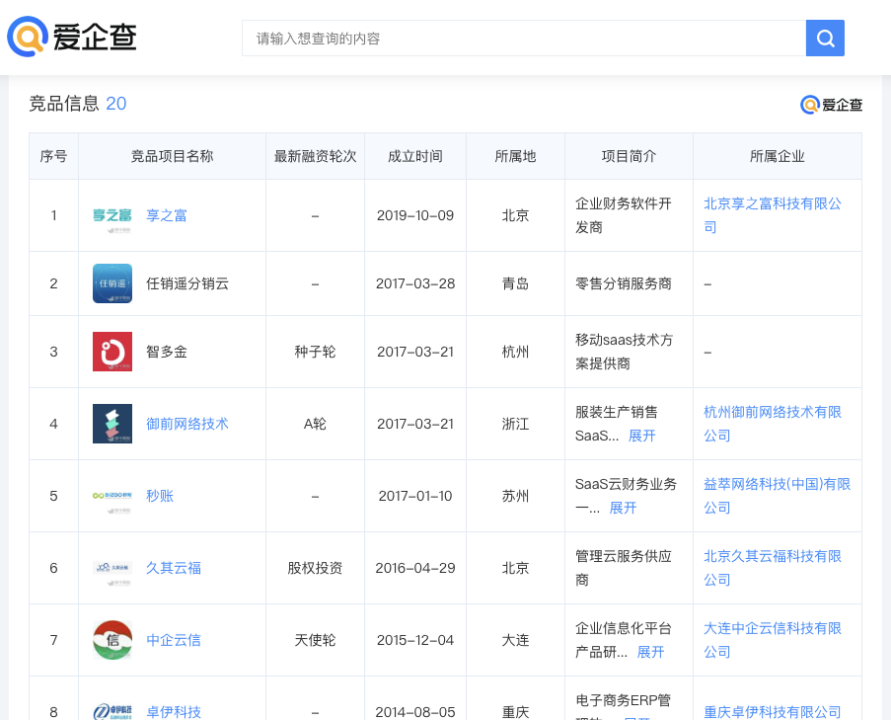Expand the SaaS云财务业务 description with 展开

[623, 508]
